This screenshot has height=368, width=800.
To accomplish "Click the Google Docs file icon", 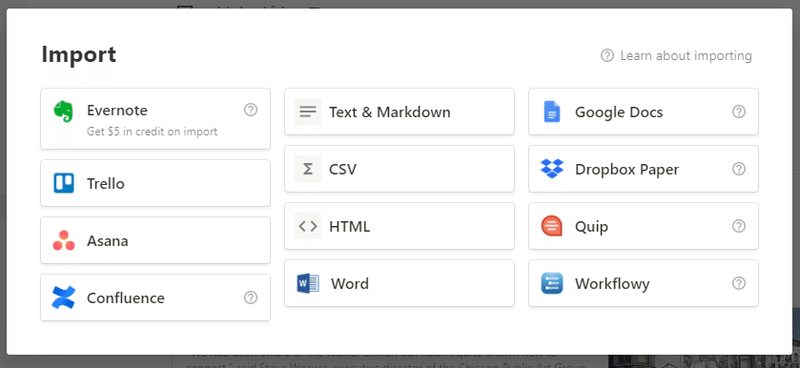I will 552,112.
